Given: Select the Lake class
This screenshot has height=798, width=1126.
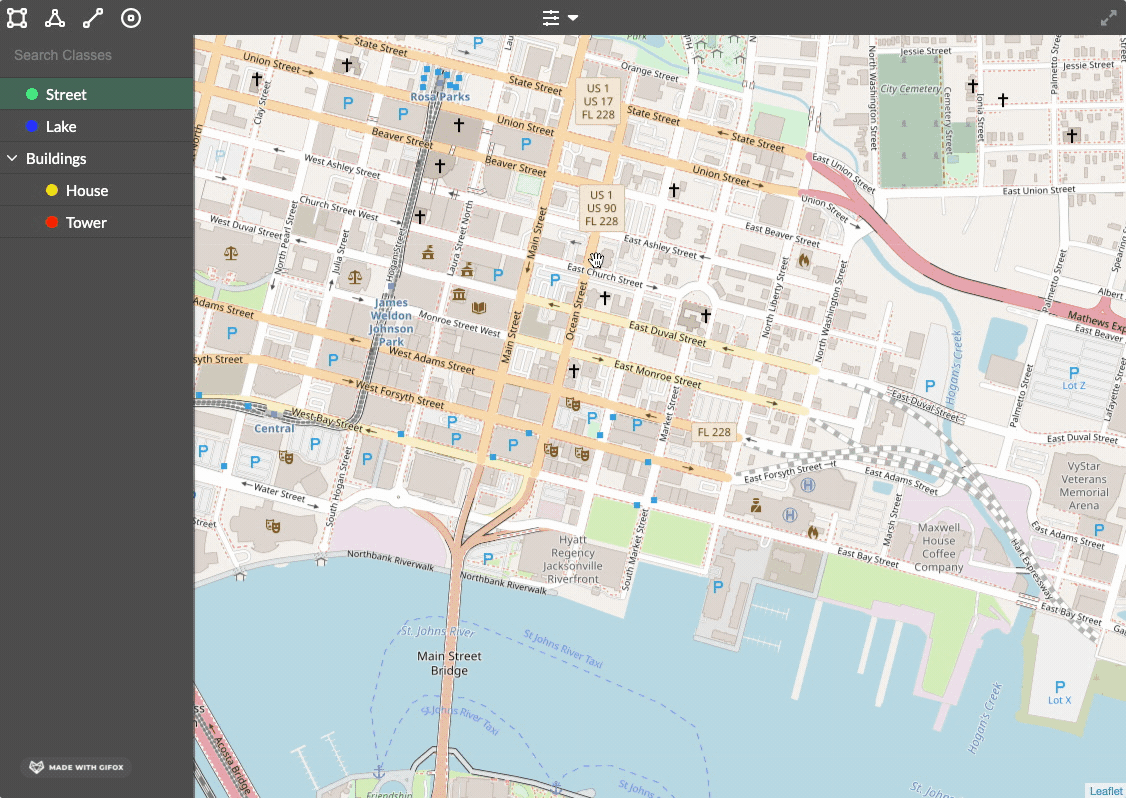Looking at the screenshot, I should pos(97,126).
